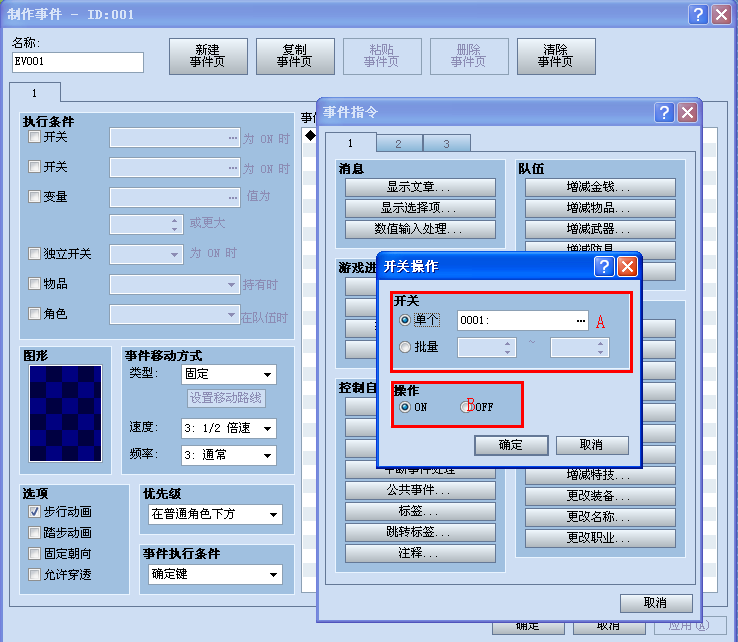Open switch picker ellipsis next to 0001
The width and height of the screenshot is (738, 642).
click(581, 321)
